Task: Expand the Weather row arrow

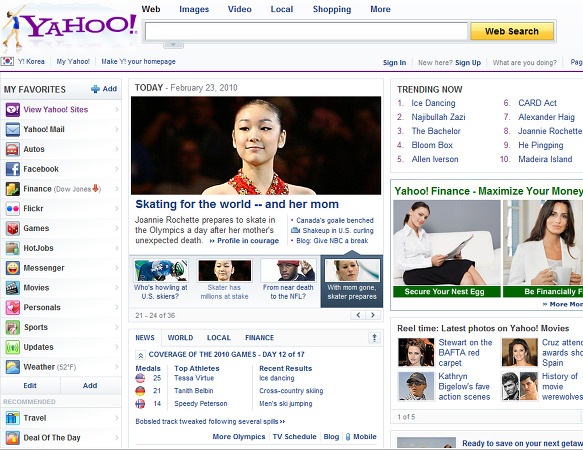Action: pos(117,367)
